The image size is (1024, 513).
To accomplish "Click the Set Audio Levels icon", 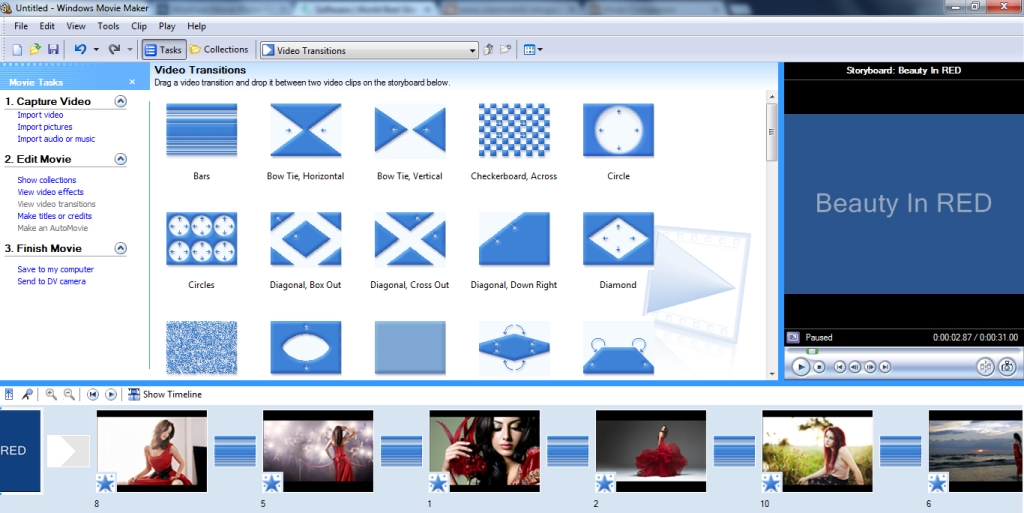I will tap(9, 394).
